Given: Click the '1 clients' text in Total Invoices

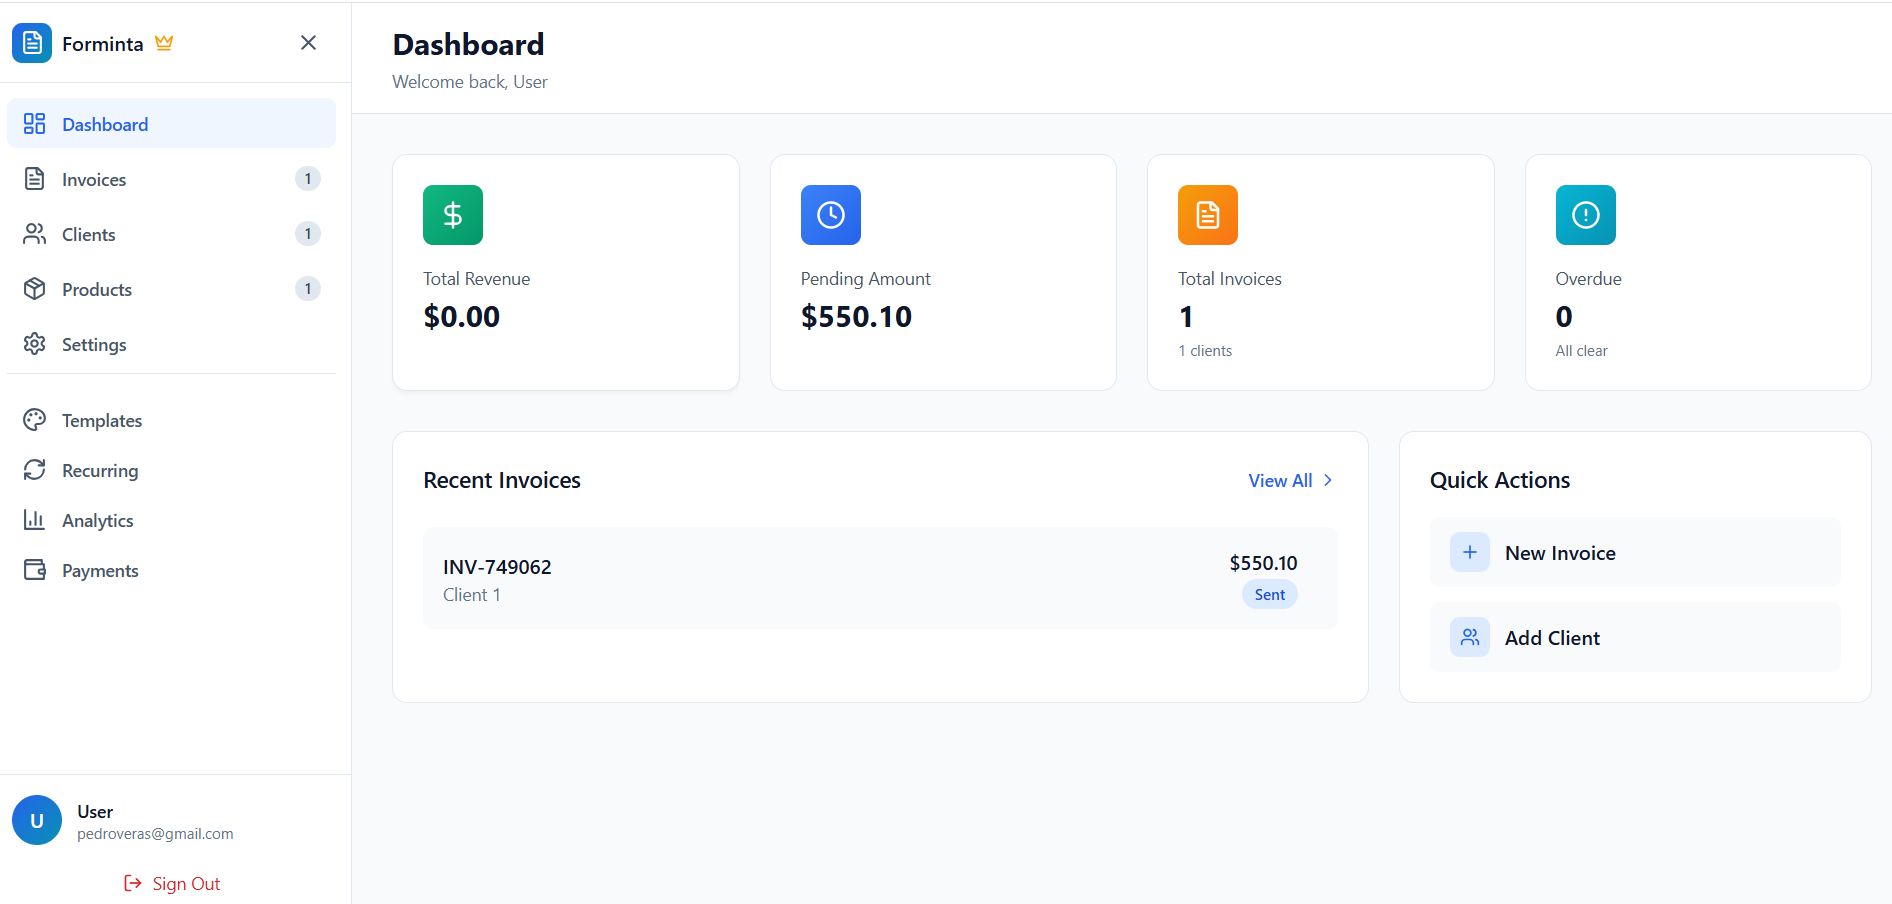Looking at the screenshot, I should [1205, 351].
